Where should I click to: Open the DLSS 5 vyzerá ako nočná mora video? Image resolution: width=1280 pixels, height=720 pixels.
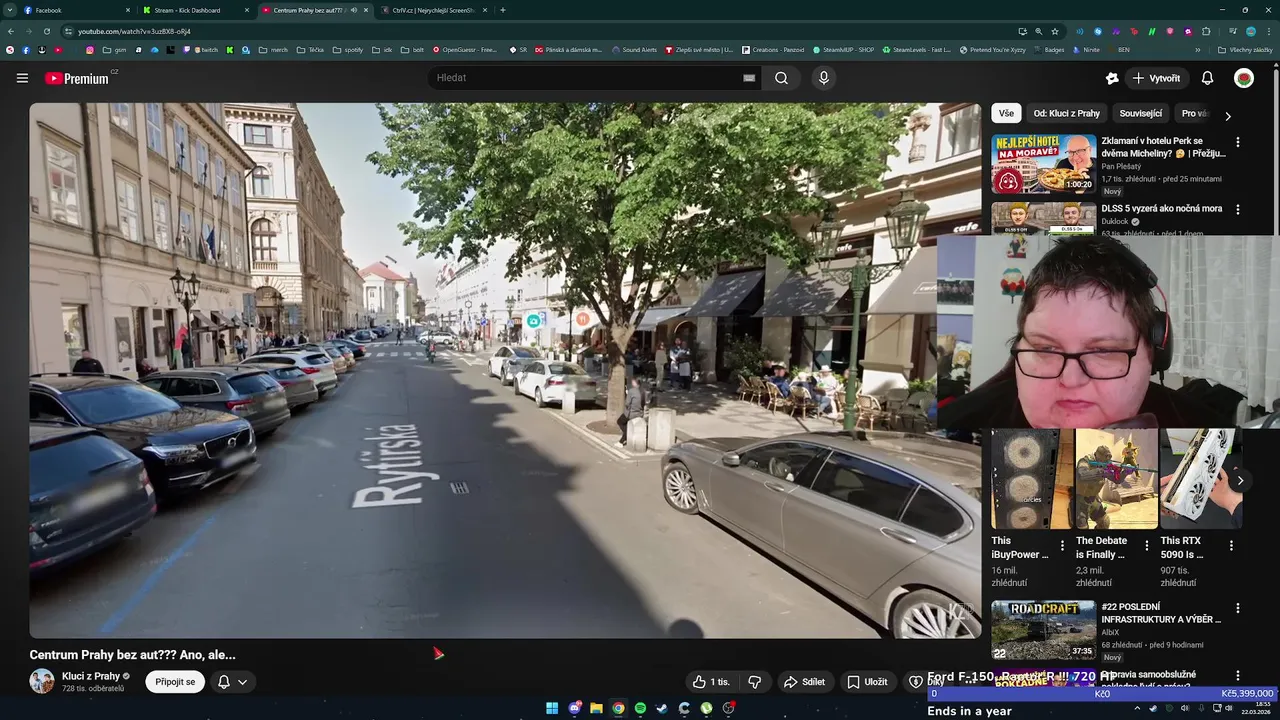(1162, 209)
